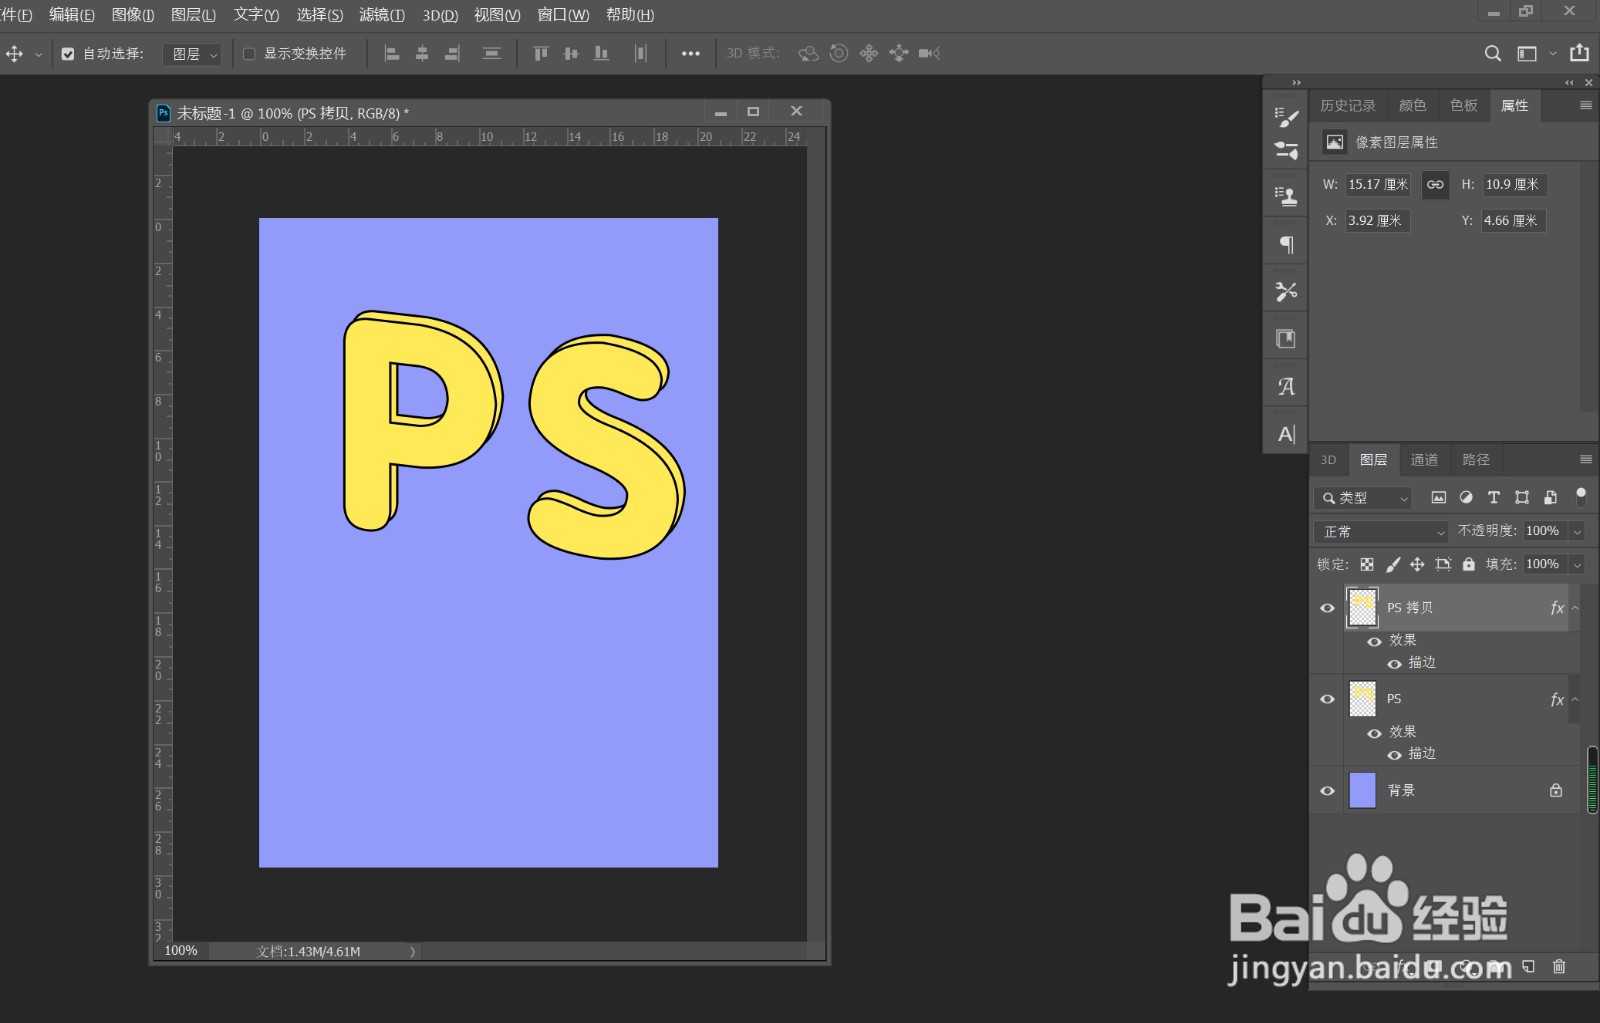This screenshot has height=1023, width=1600.
Task: Open the Brush Settings panel icon
Action: pos(1286,117)
